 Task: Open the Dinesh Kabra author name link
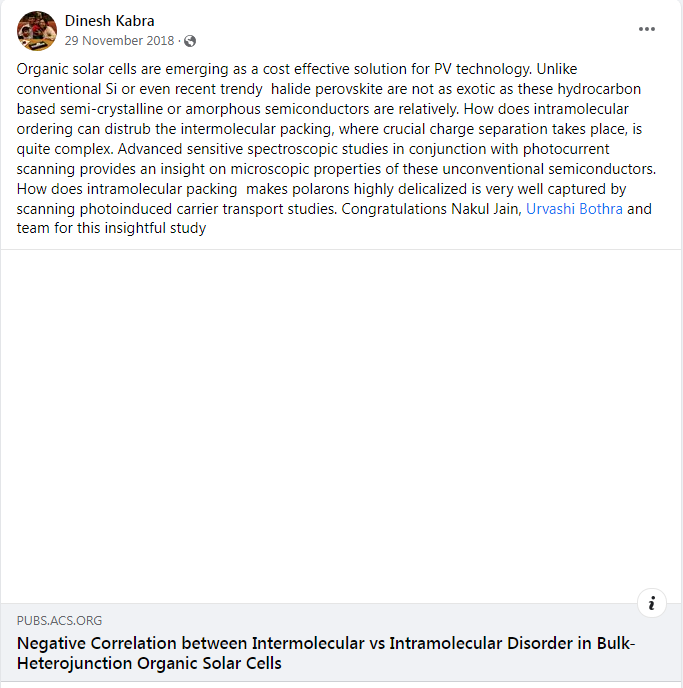(109, 20)
